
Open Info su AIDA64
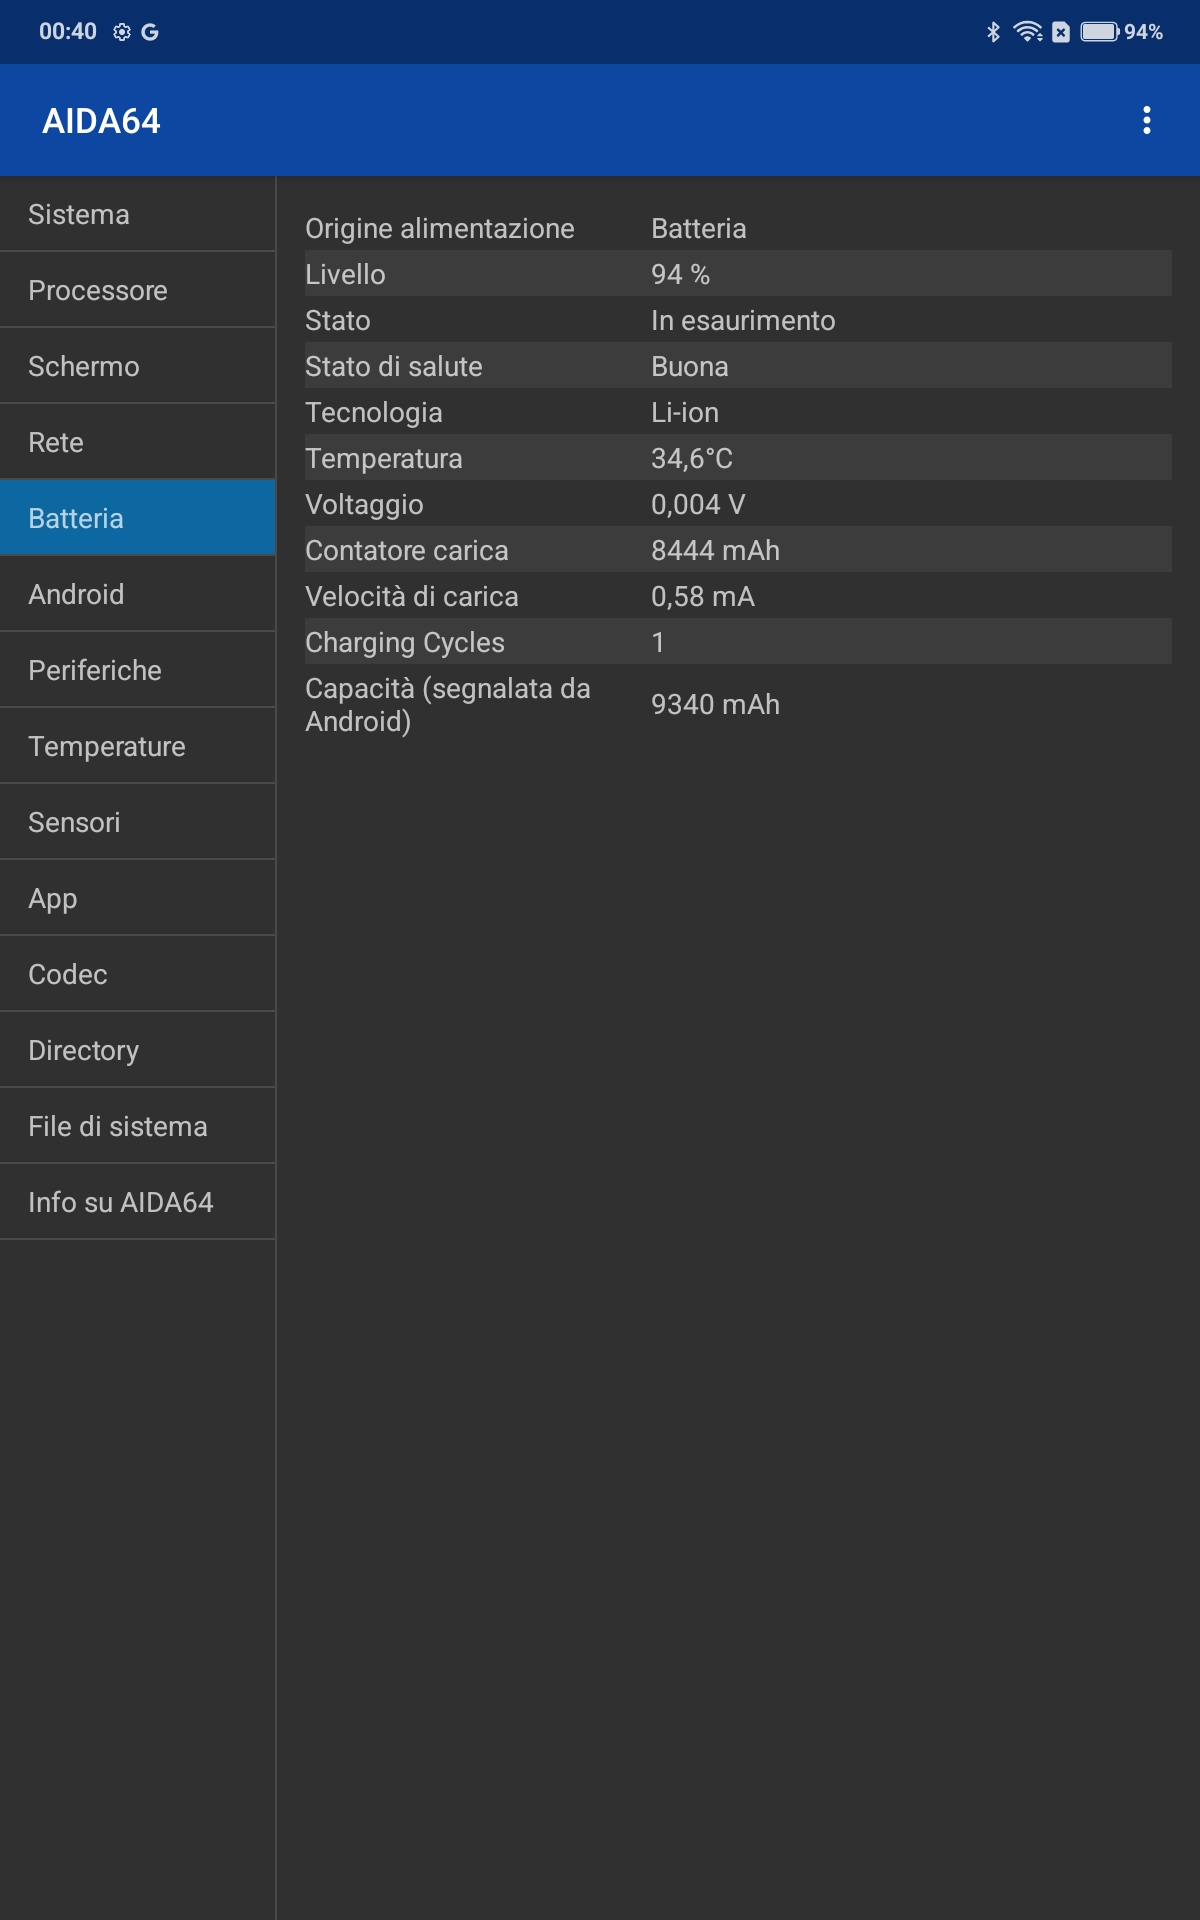tap(138, 1202)
